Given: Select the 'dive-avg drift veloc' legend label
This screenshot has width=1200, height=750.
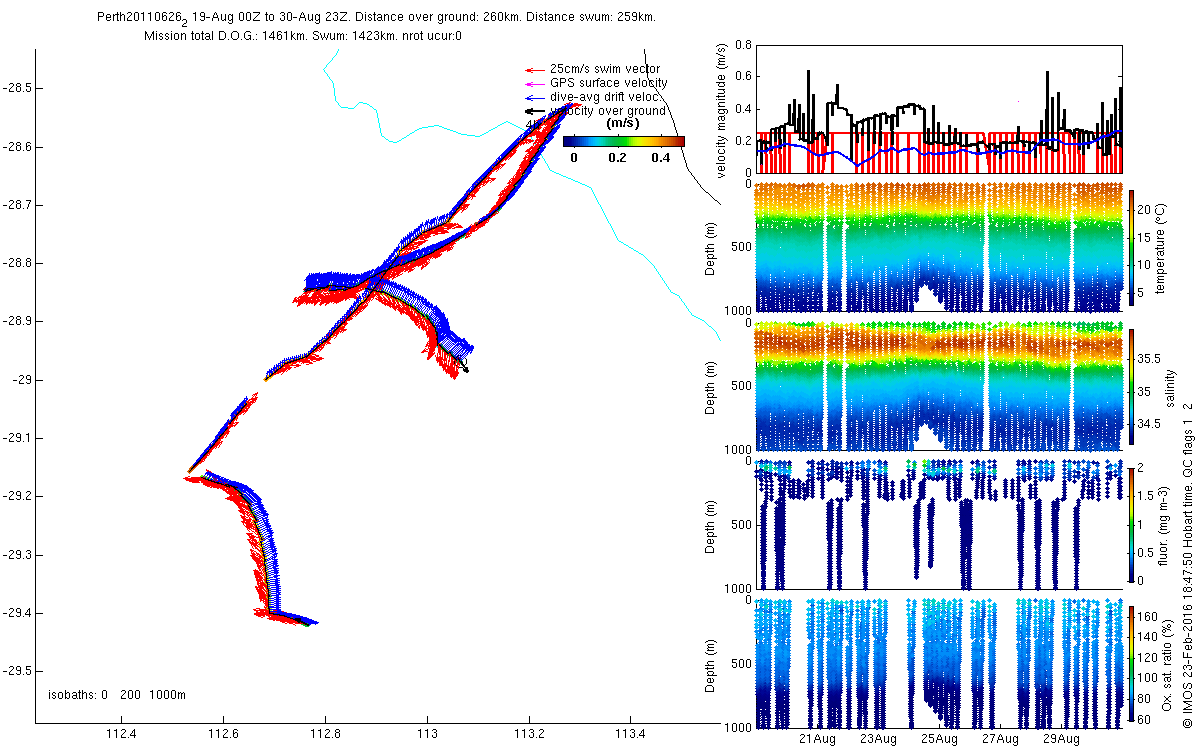Looking at the screenshot, I should (605, 96).
